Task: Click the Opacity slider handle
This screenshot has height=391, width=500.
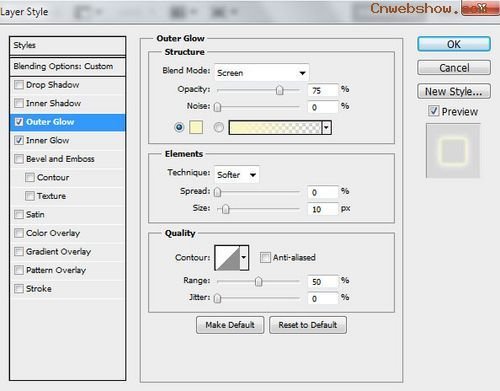Action: coord(280,90)
